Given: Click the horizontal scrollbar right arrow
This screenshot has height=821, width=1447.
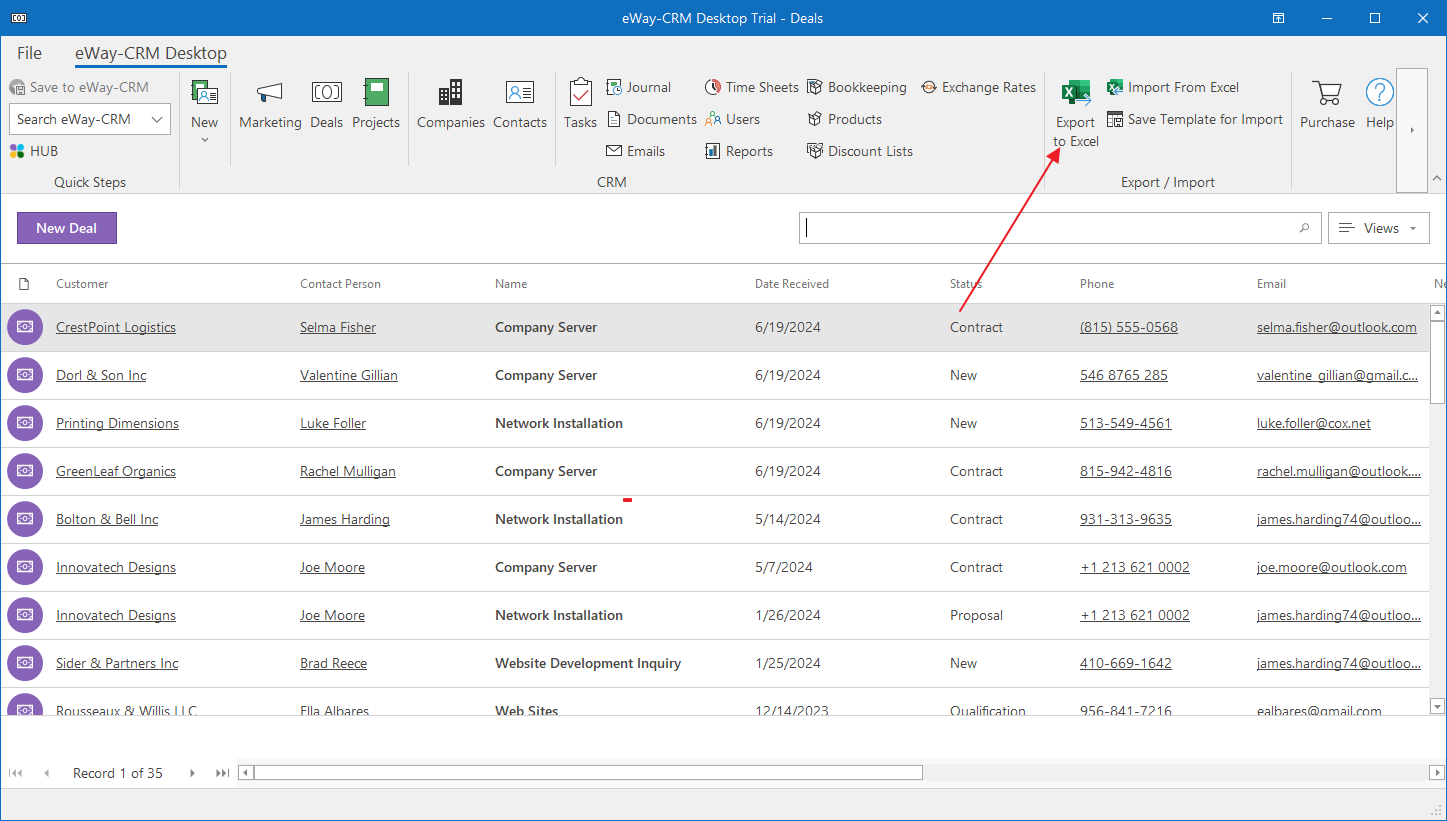Looking at the screenshot, I should (1437, 773).
